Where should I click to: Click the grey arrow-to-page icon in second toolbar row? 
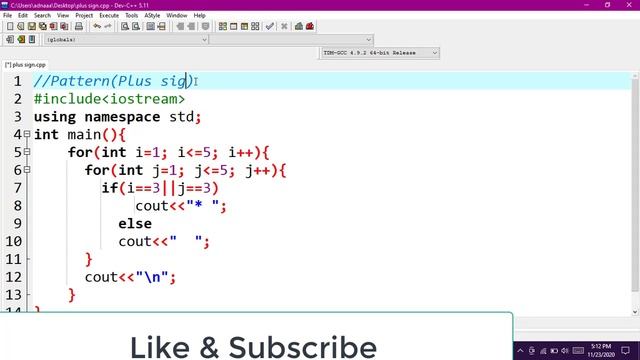[x=10, y=40]
